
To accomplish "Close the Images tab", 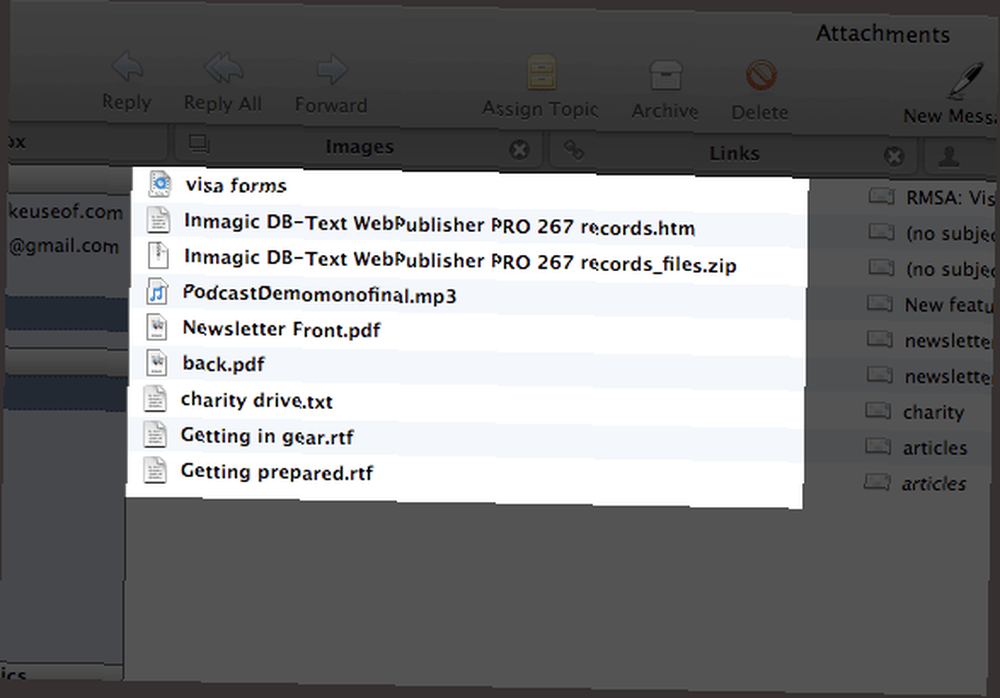I will coord(519,150).
